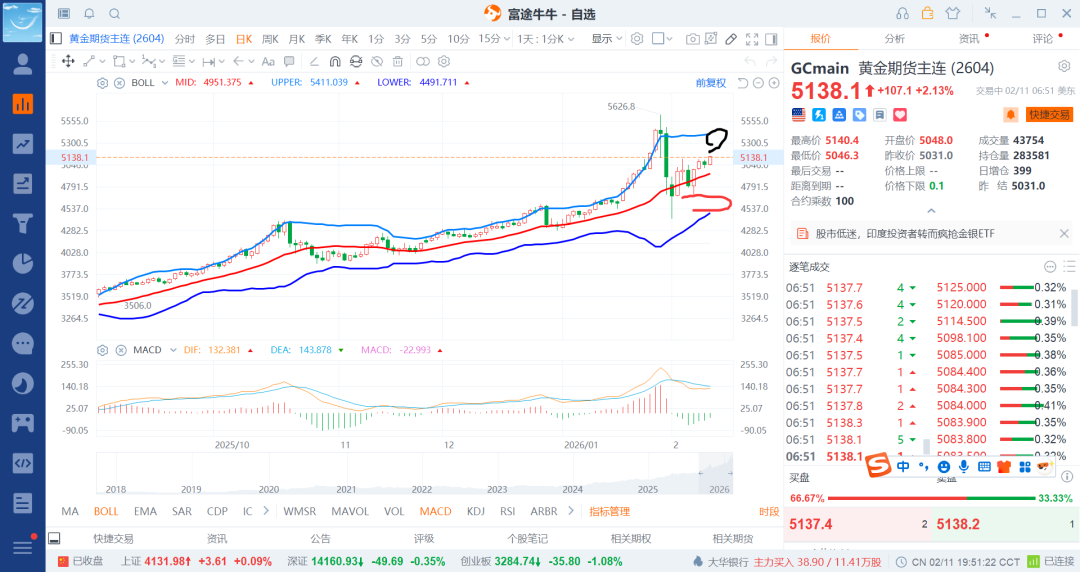Expand the line drawing tool dropdown arrow

(x=102, y=61)
